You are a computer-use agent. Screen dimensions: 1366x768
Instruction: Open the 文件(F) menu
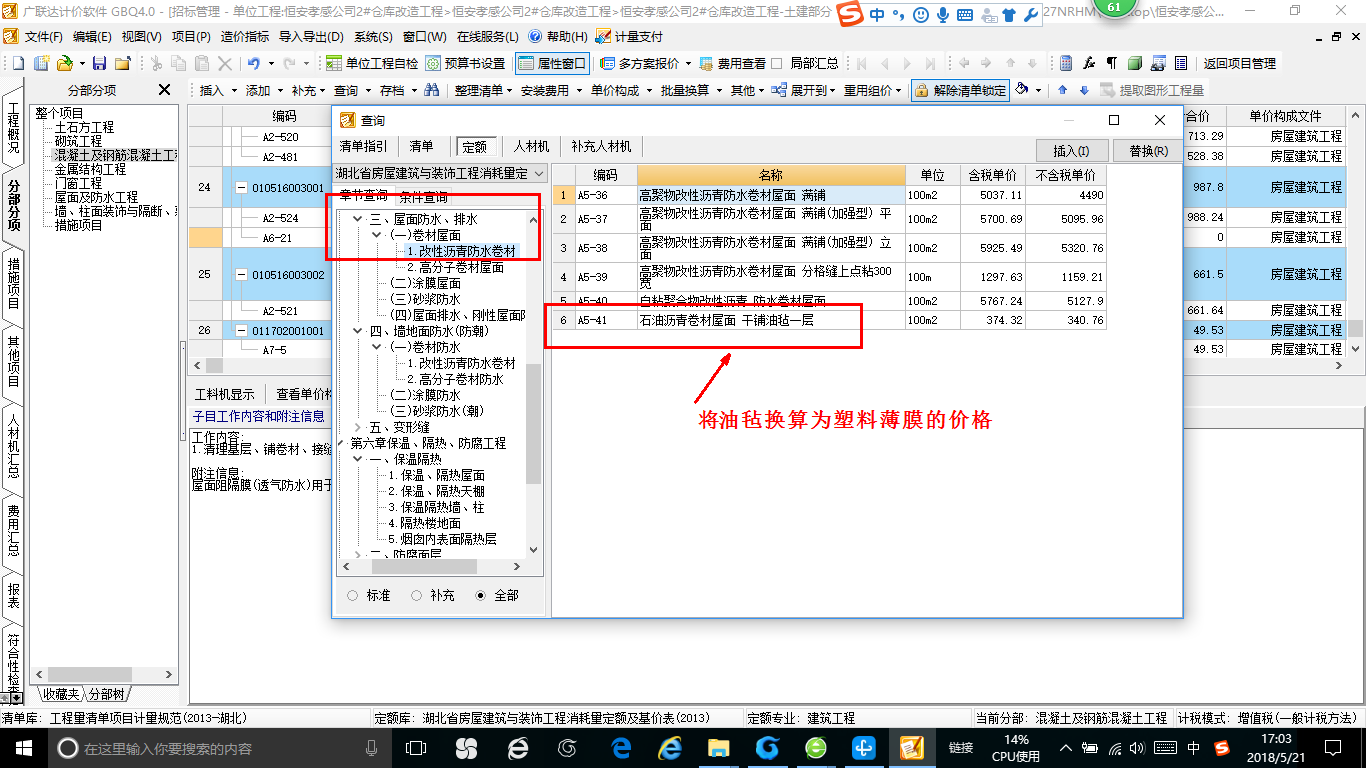[44, 36]
